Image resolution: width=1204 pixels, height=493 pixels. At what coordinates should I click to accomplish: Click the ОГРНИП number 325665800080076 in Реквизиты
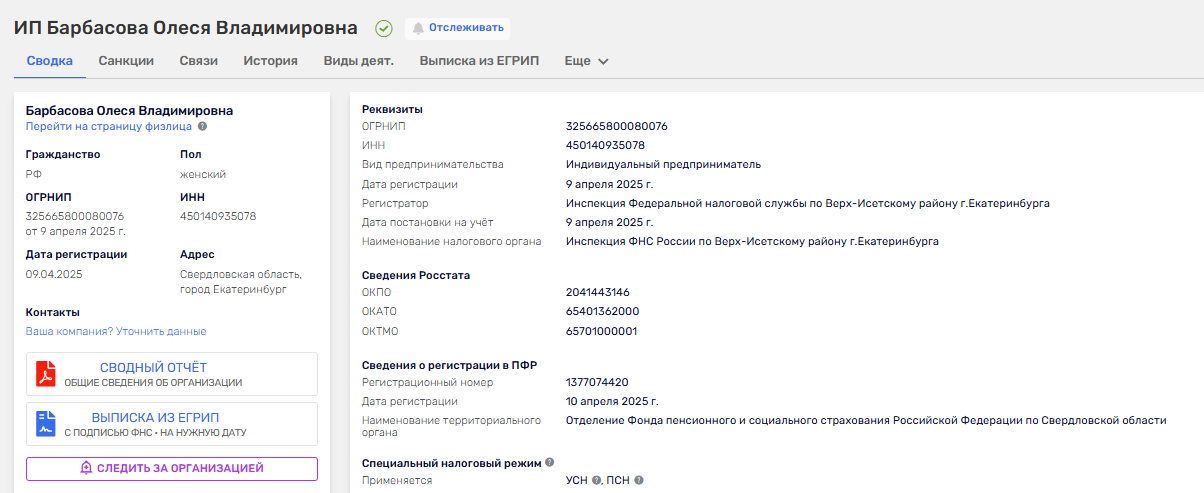pos(616,126)
